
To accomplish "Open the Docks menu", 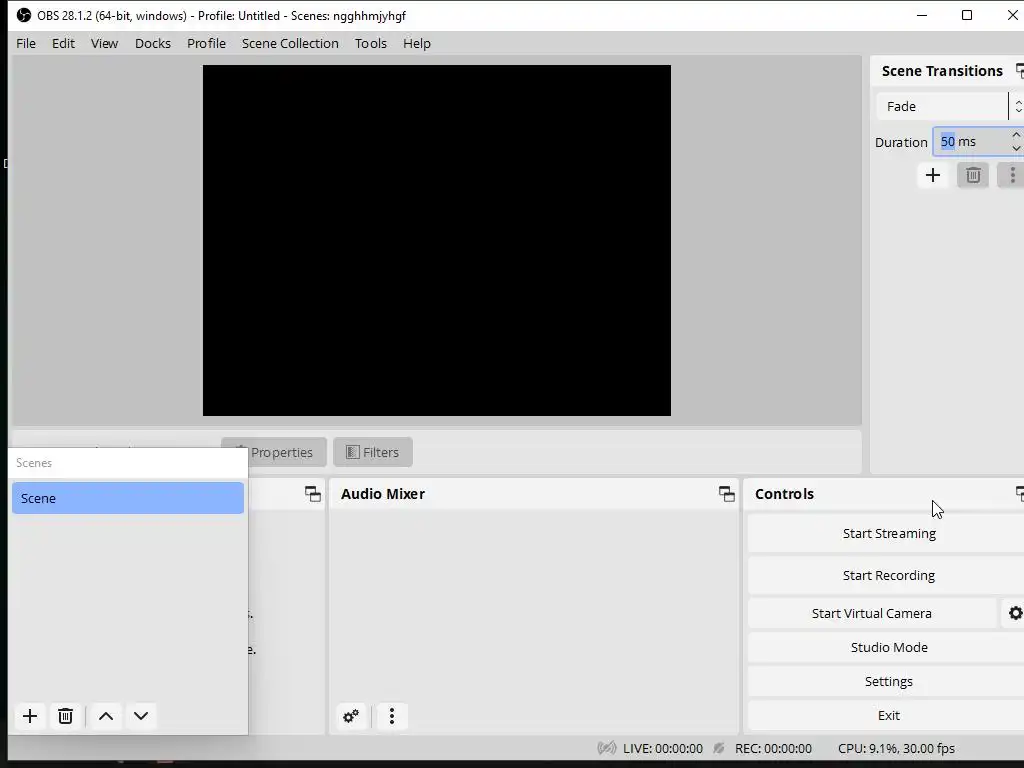I will click(x=153, y=43).
